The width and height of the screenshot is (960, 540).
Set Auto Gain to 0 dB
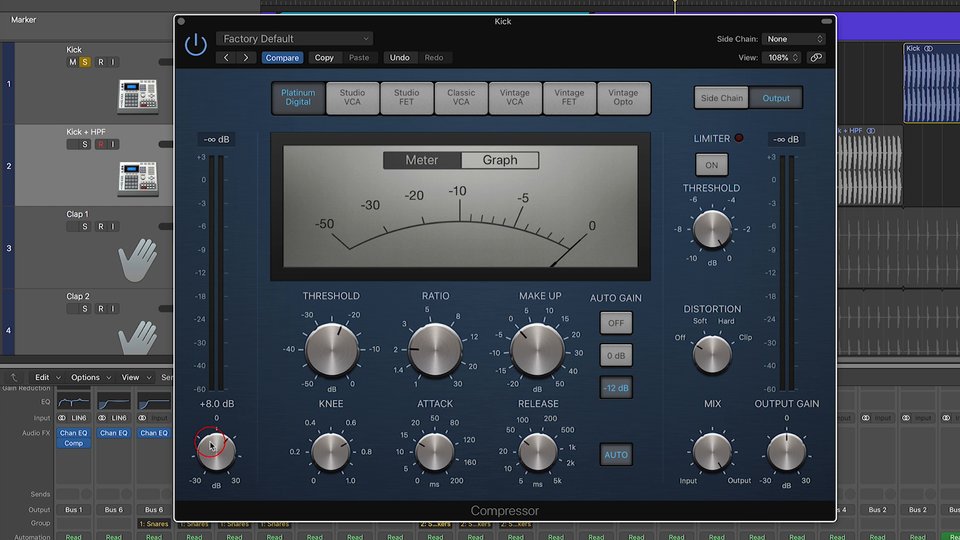pyautogui.click(x=616, y=356)
